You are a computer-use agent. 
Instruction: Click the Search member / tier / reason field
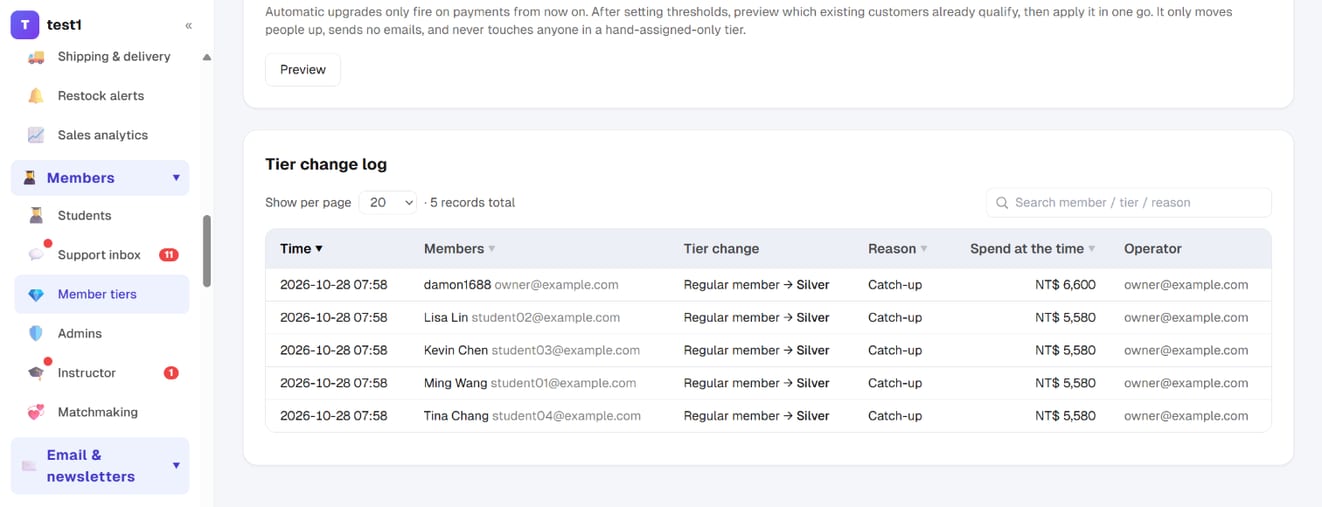pos(1129,203)
